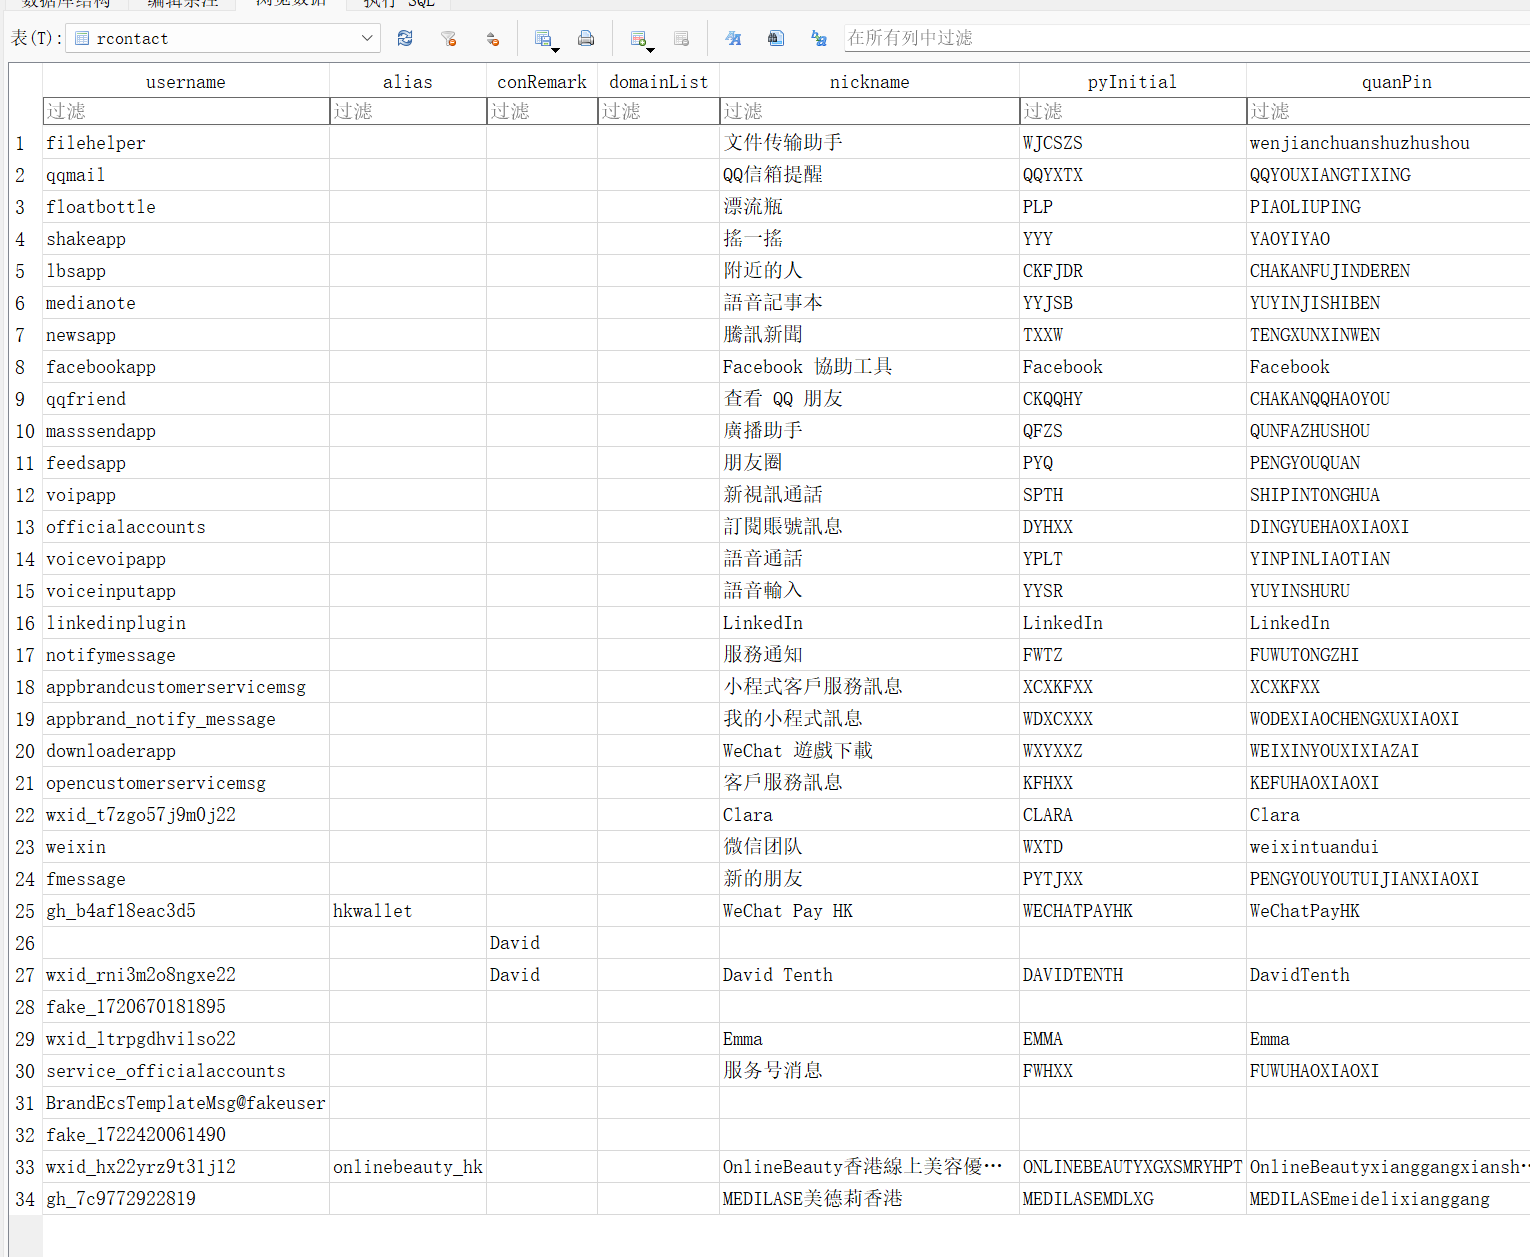
Task: Select the 'PIAOLIUPING' quanPin cell
Action: pyautogui.click(x=1389, y=207)
